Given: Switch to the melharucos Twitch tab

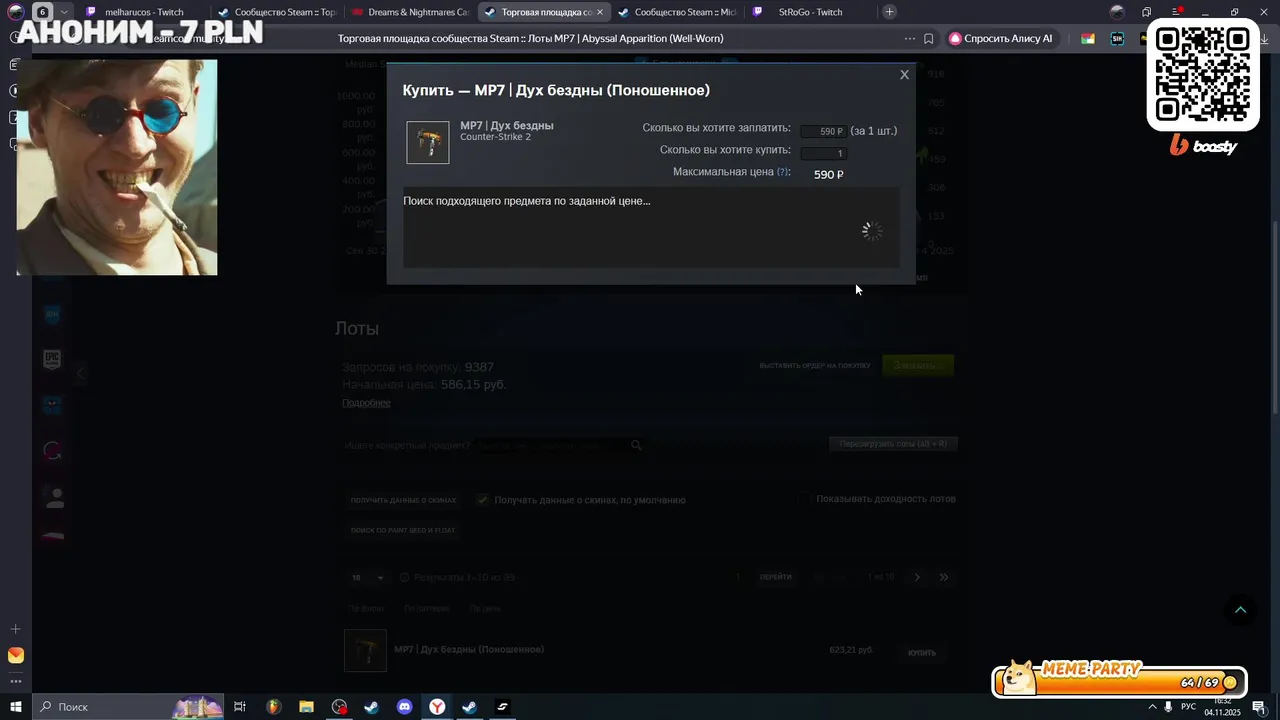Looking at the screenshot, I should click(x=144, y=12).
